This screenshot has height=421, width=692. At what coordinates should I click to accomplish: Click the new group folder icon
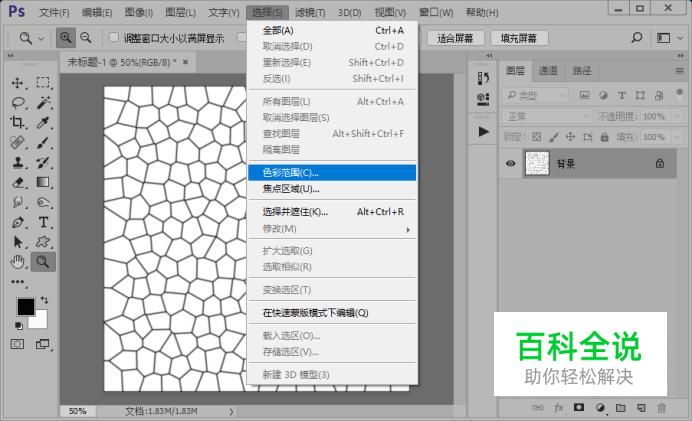(x=620, y=408)
